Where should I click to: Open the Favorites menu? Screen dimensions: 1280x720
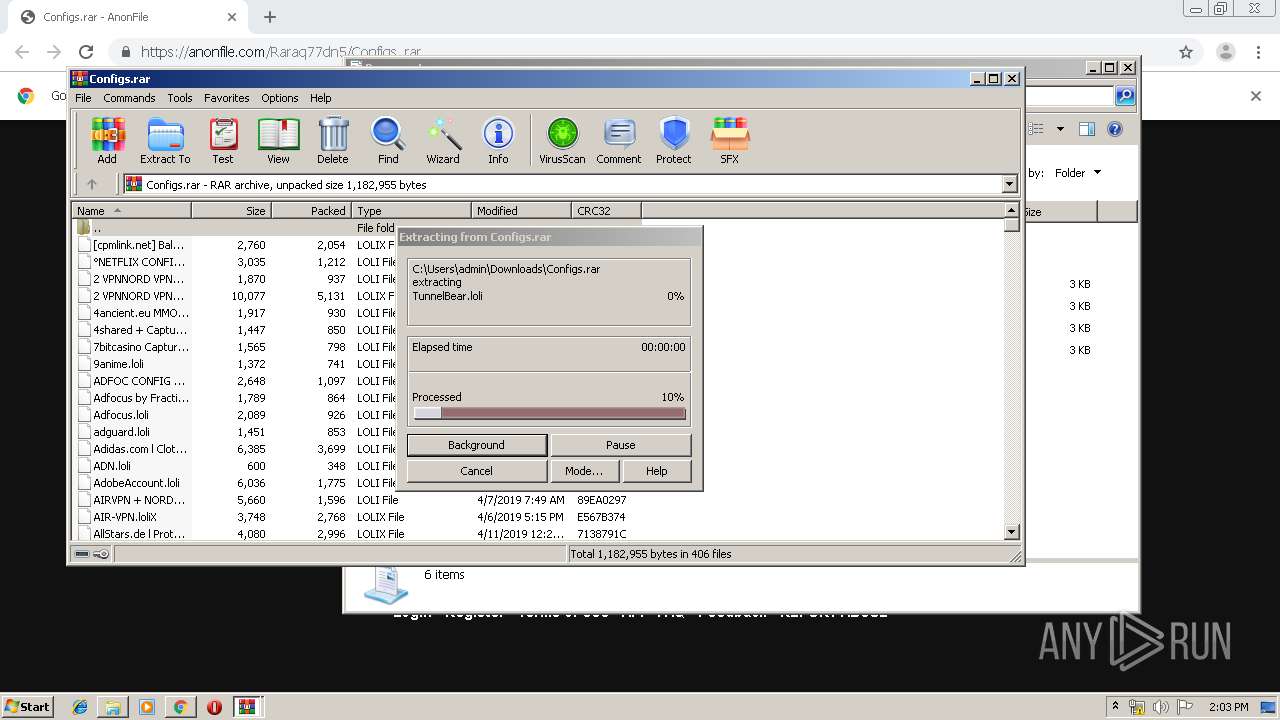pyautogui.click(x=227, y=98)
